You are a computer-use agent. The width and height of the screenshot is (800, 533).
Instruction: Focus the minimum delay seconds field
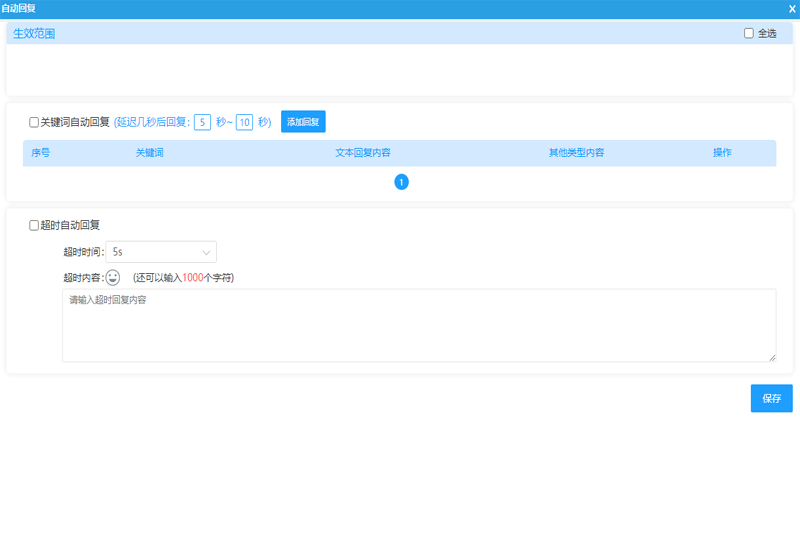click(202, 122)
